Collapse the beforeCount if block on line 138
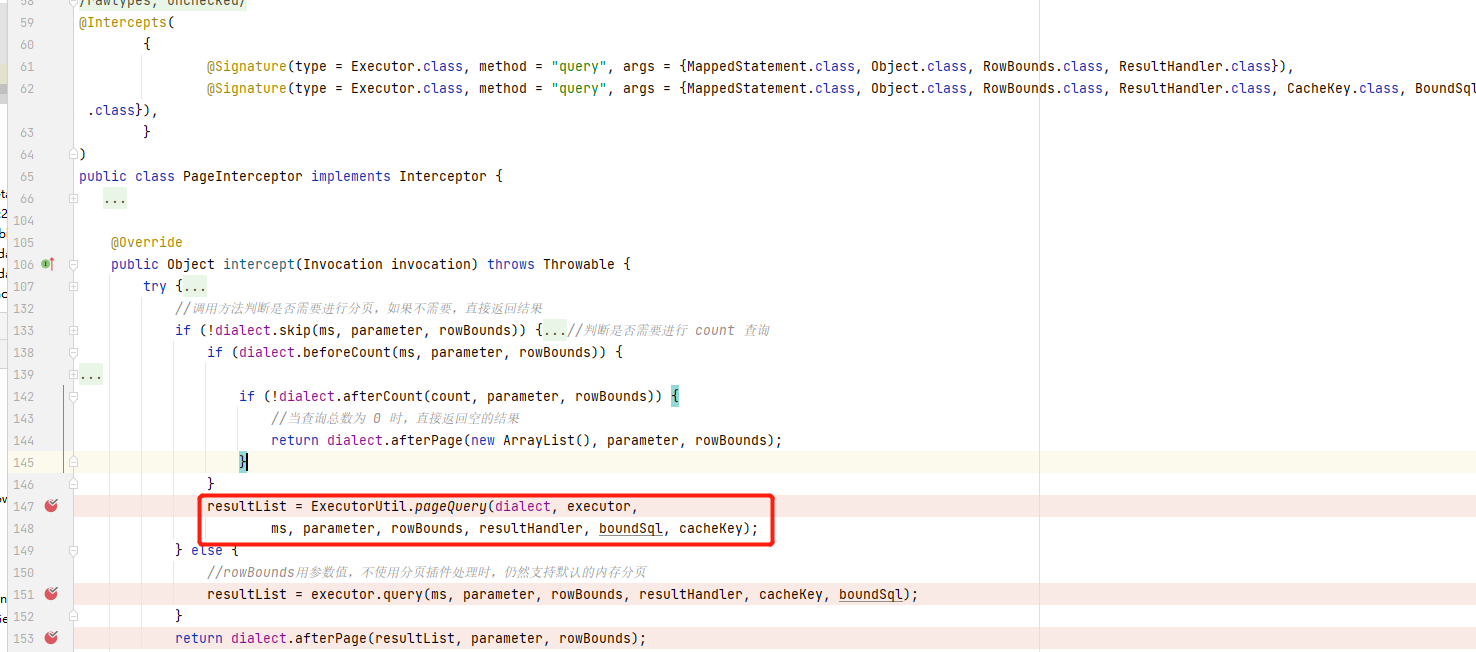This screenshot has height=652, width=1476. click(x=73, y=352)
